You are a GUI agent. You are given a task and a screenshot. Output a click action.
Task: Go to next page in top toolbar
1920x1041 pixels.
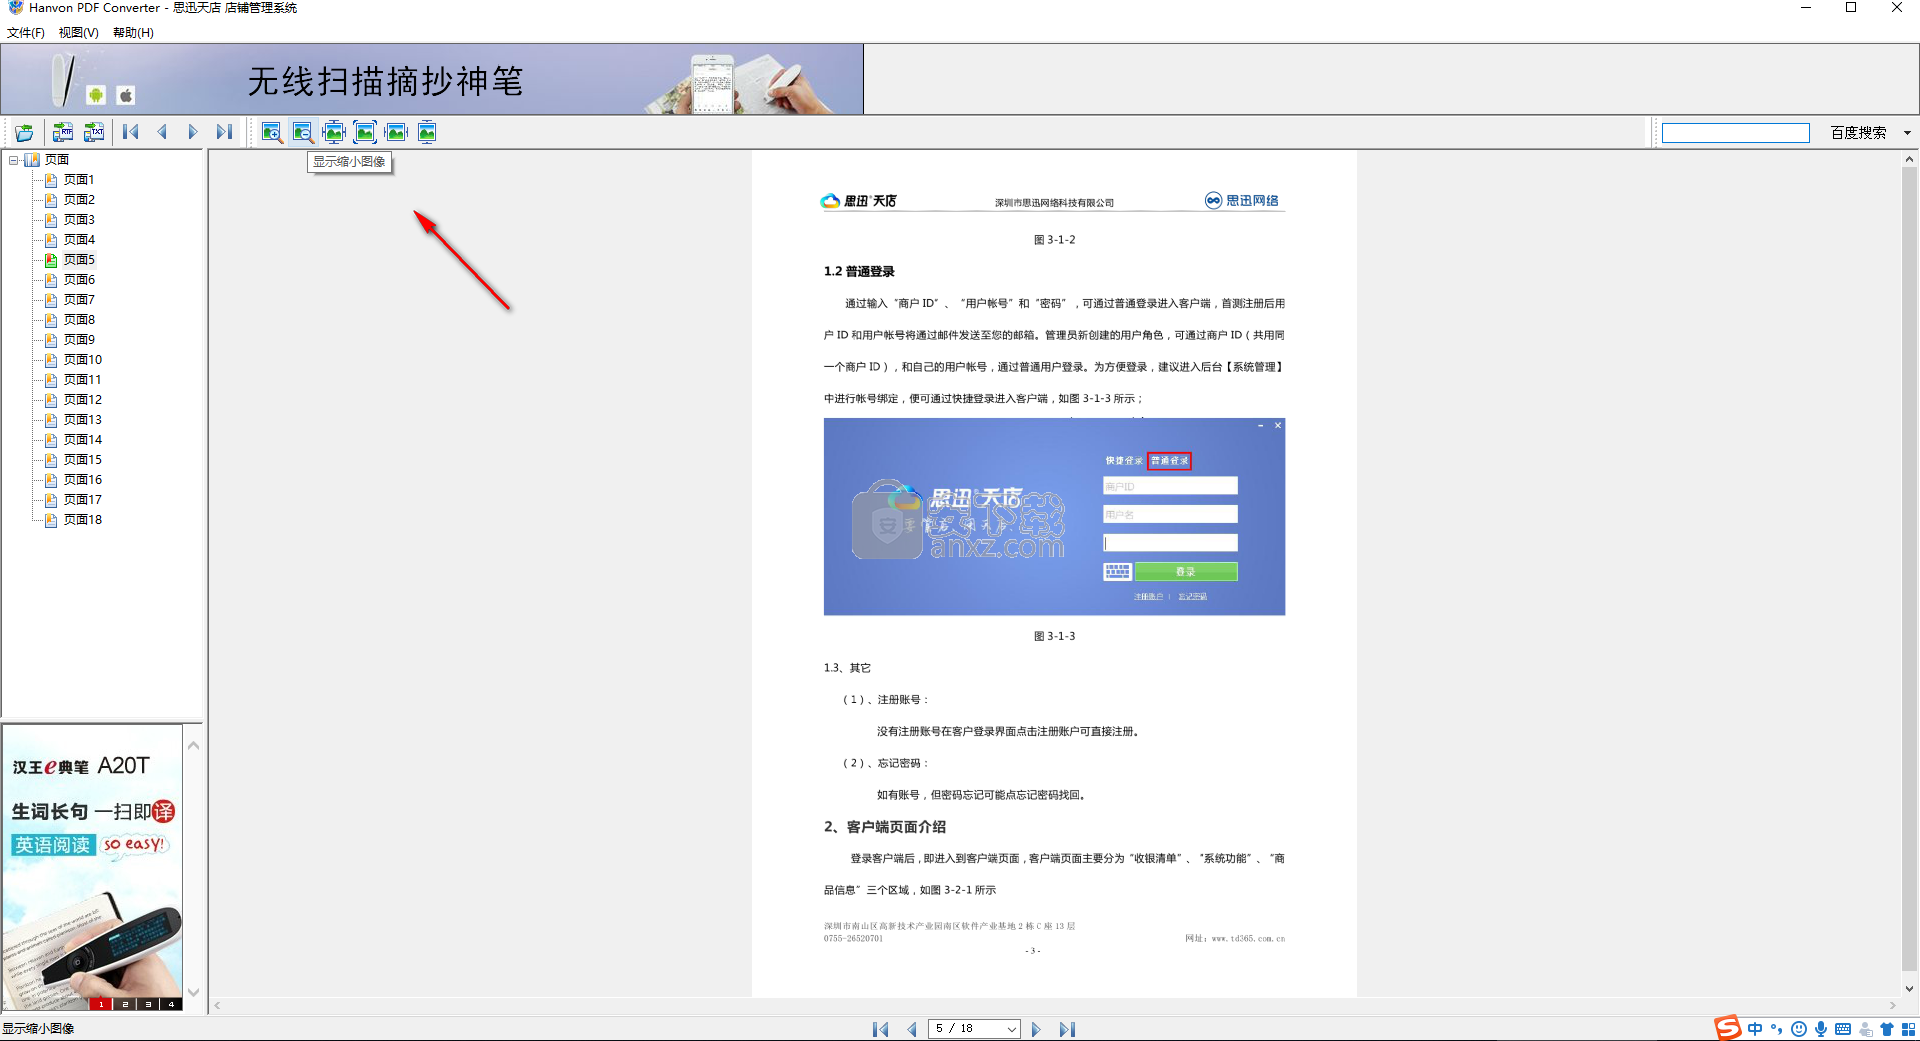click(193, 132)
